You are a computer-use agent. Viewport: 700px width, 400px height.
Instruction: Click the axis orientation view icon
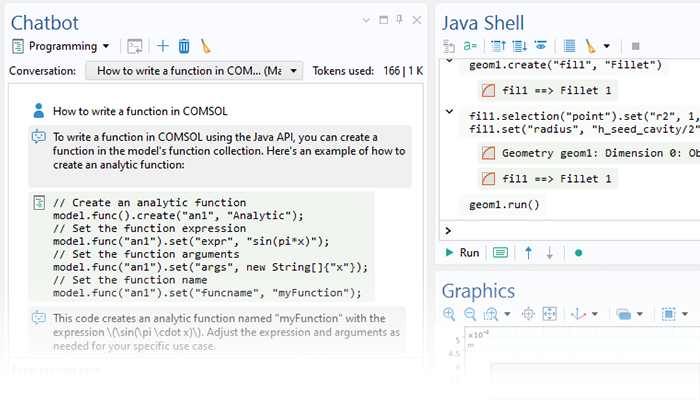[579, 314]
